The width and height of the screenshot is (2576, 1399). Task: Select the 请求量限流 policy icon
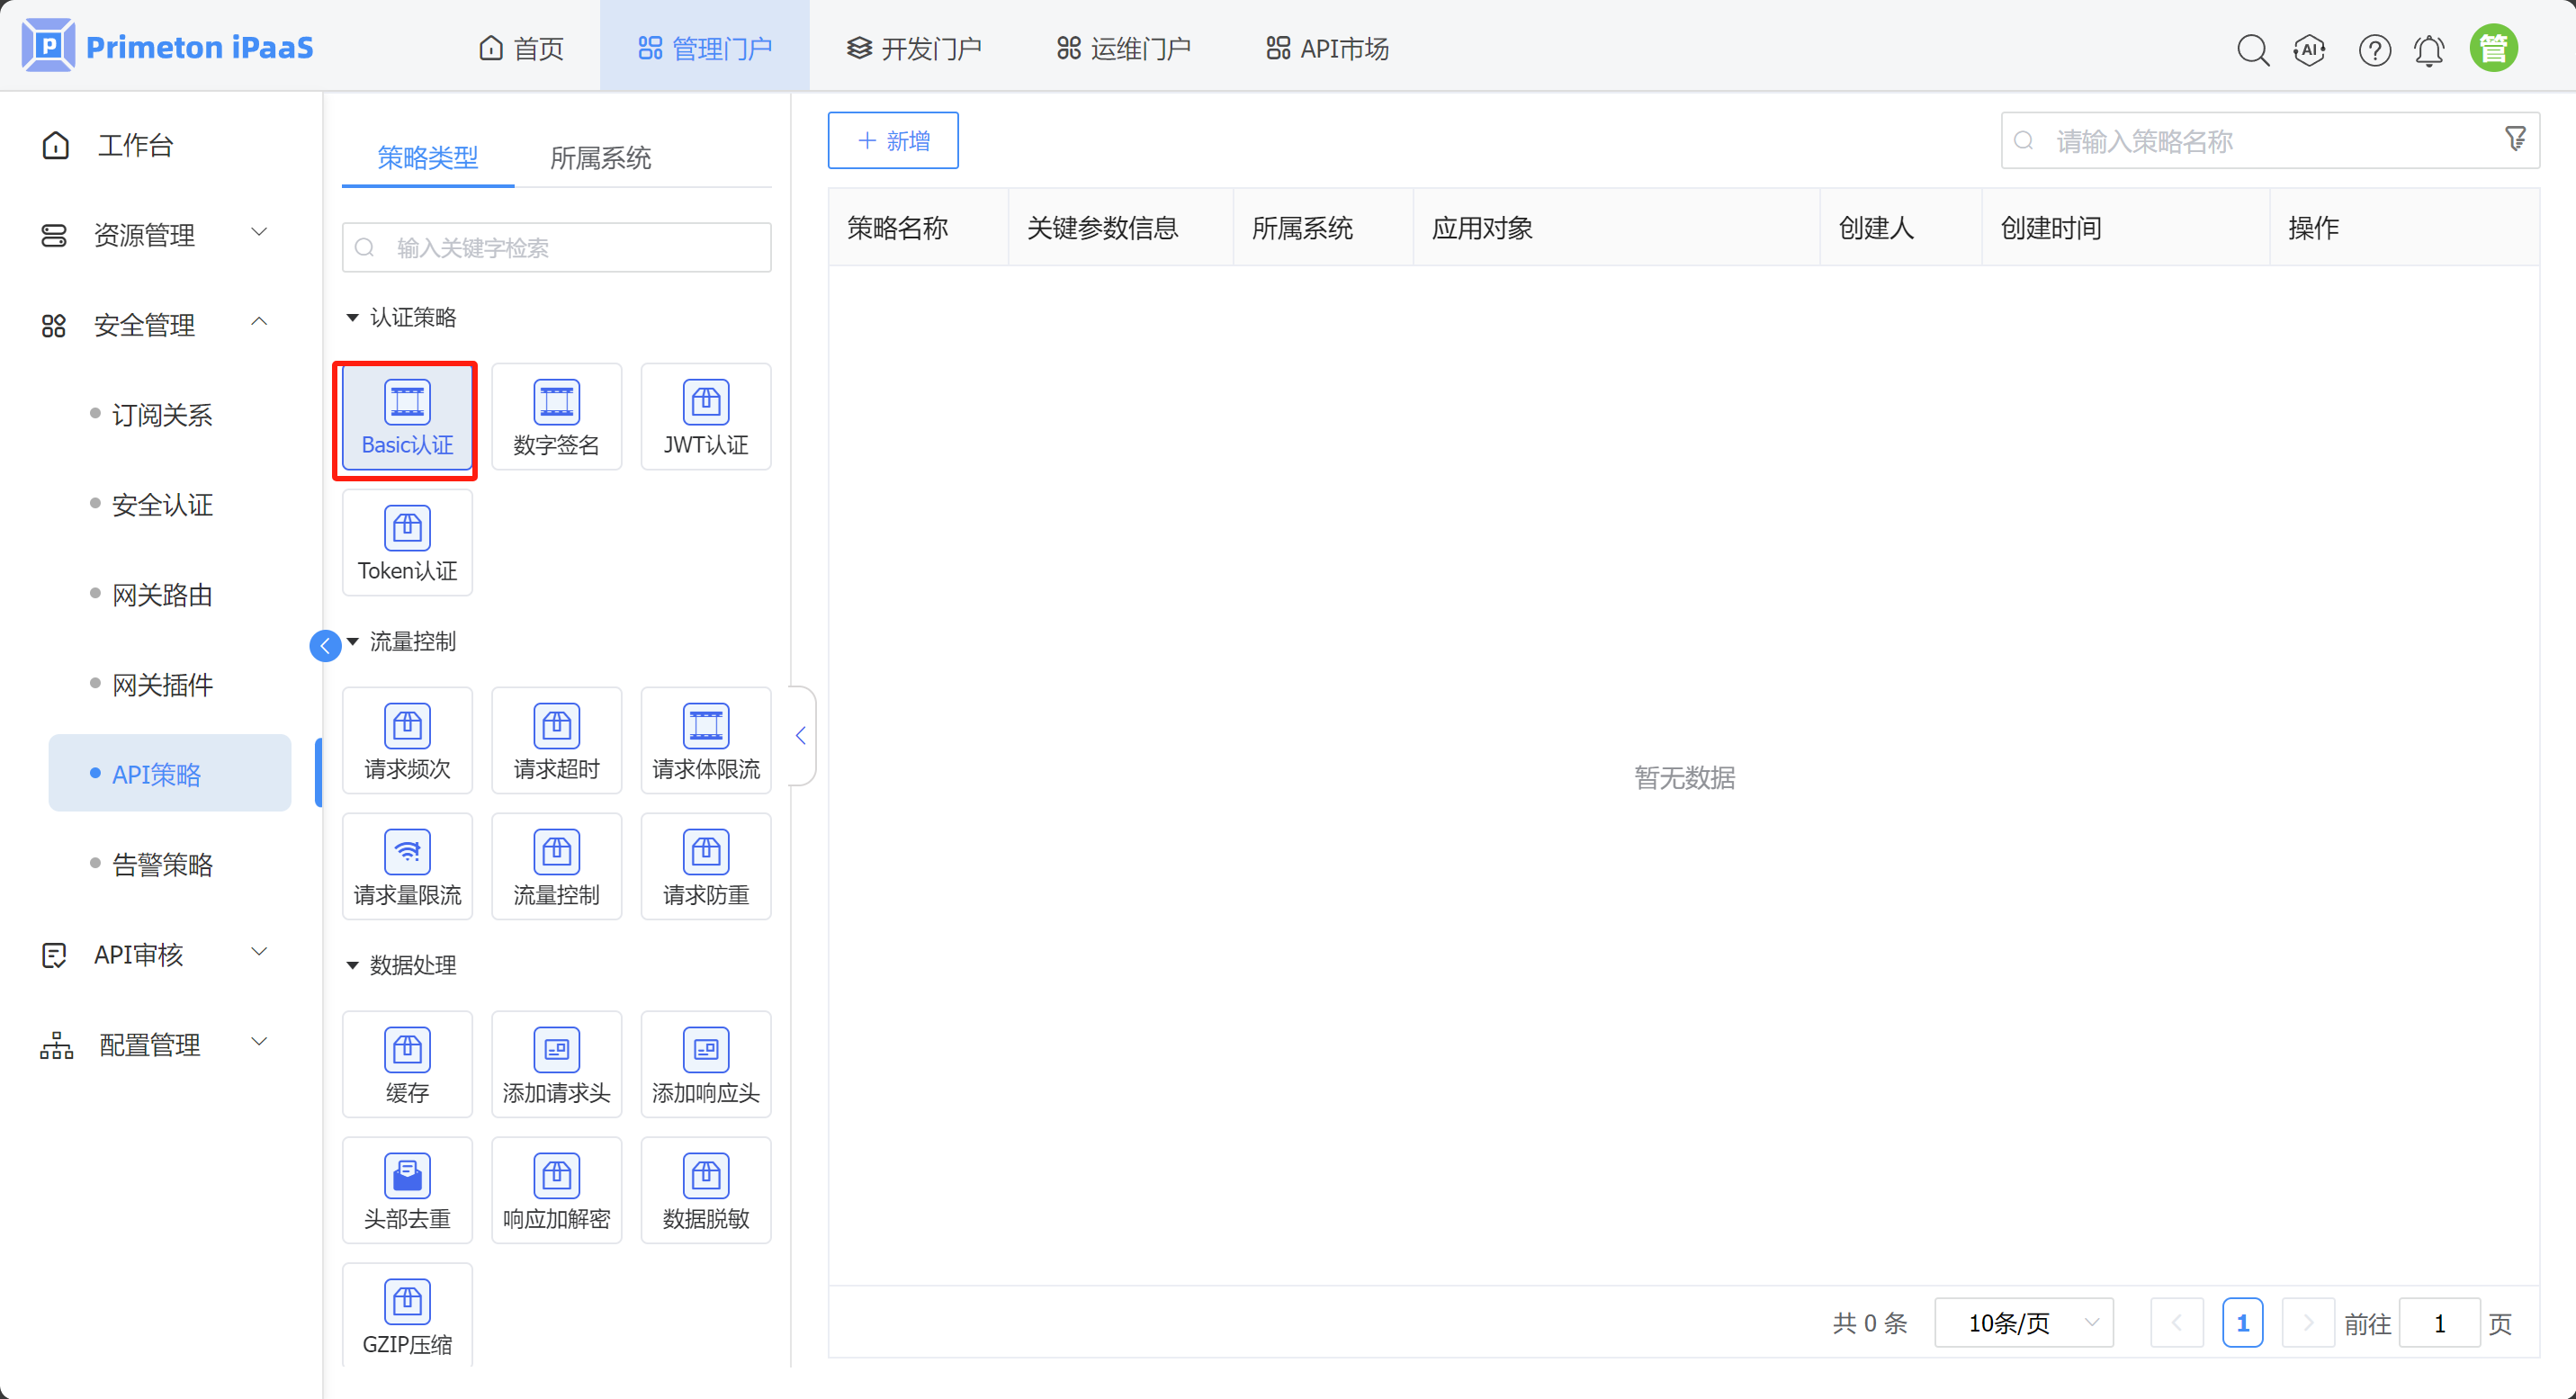point(407,866)
